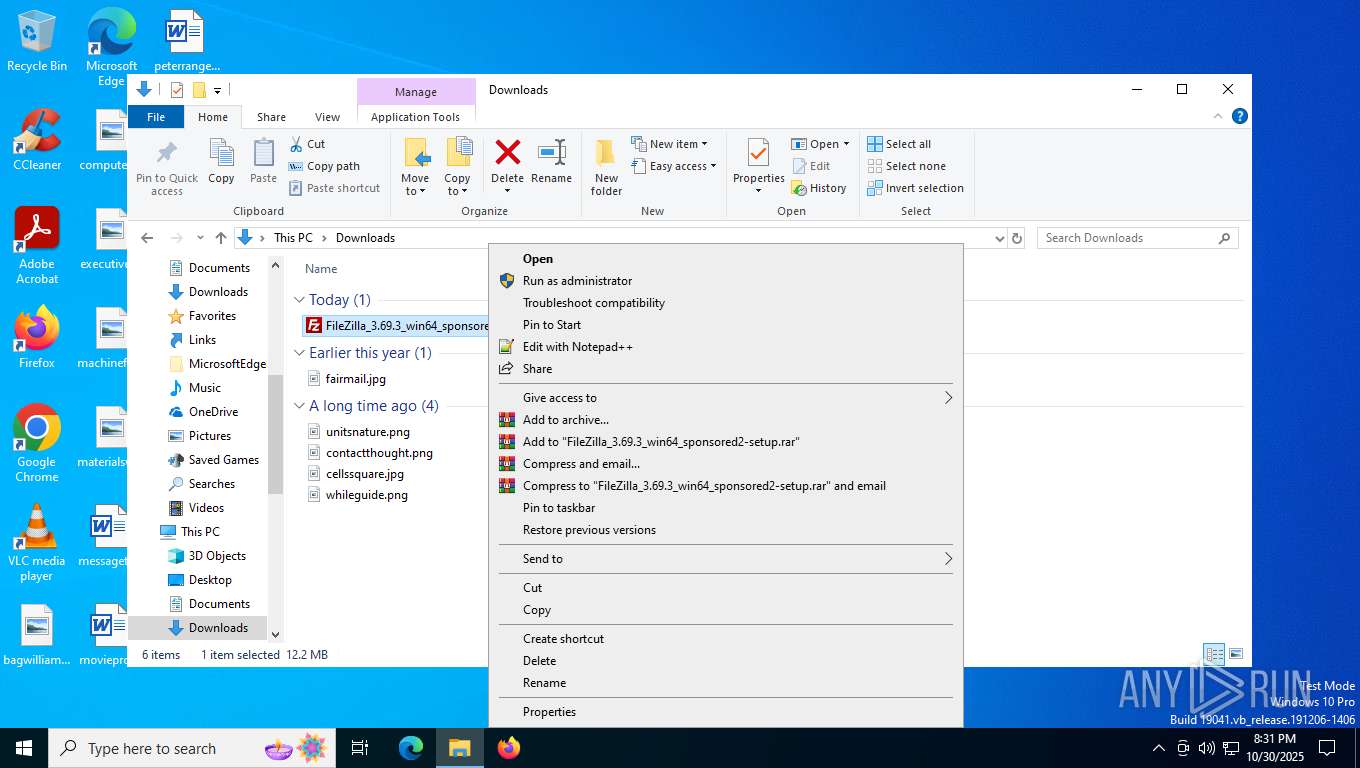Click Invert selection in ribbon

point(915,188)
